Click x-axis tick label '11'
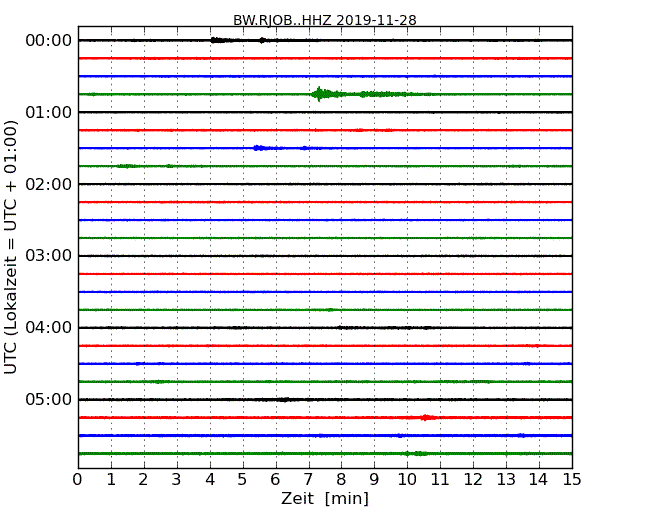The width and height of the screenshot is (650, 520). click(440, 479)
